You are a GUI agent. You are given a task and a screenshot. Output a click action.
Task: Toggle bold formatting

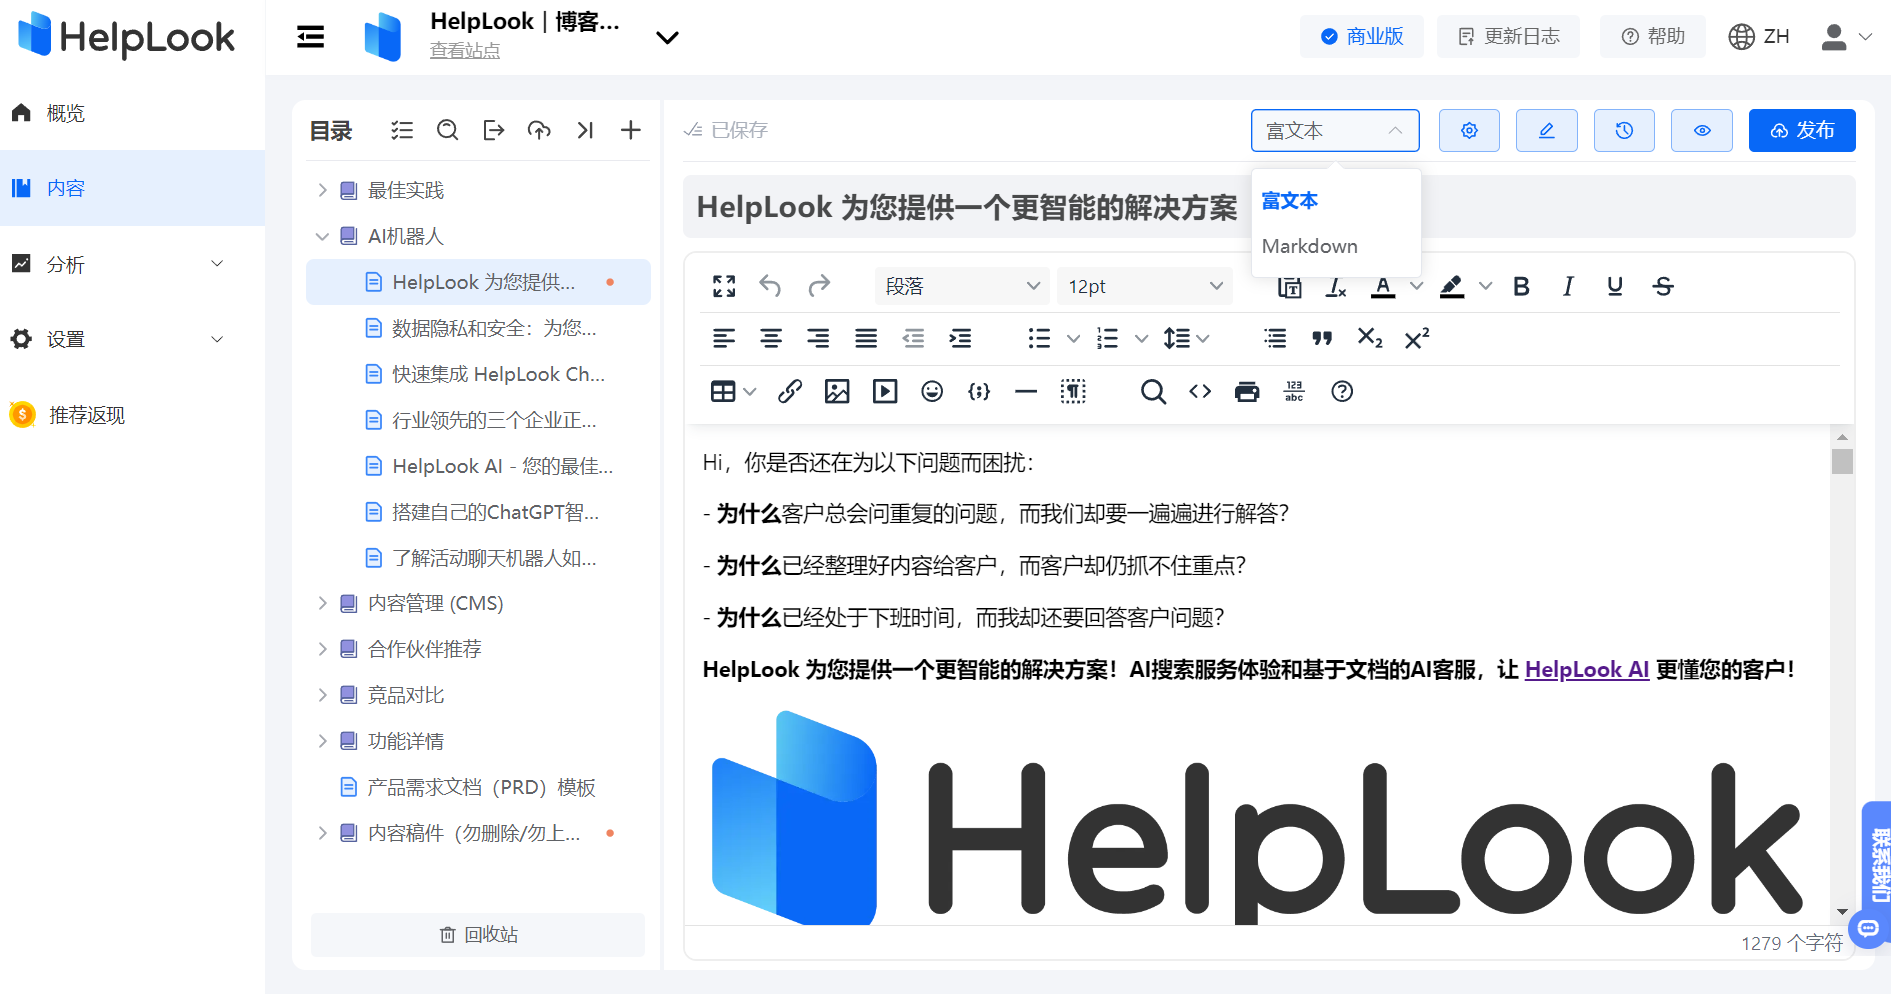tap(1521, 287)
